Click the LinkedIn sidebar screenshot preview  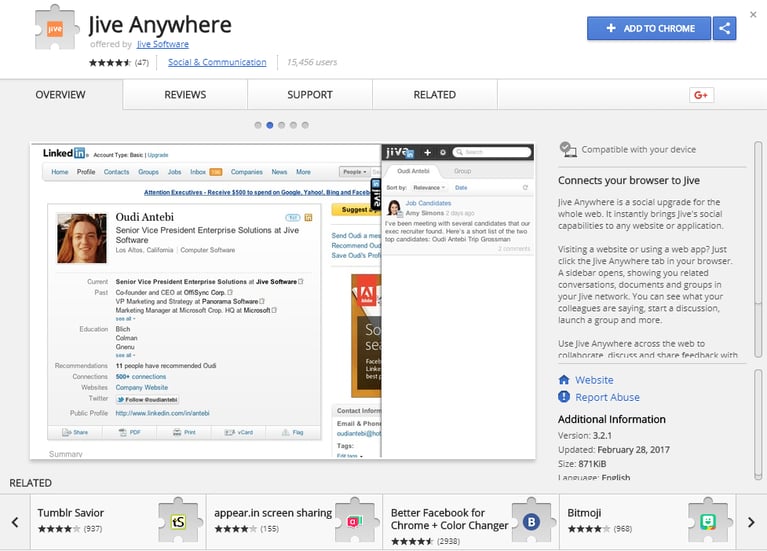tap(282, 301)
